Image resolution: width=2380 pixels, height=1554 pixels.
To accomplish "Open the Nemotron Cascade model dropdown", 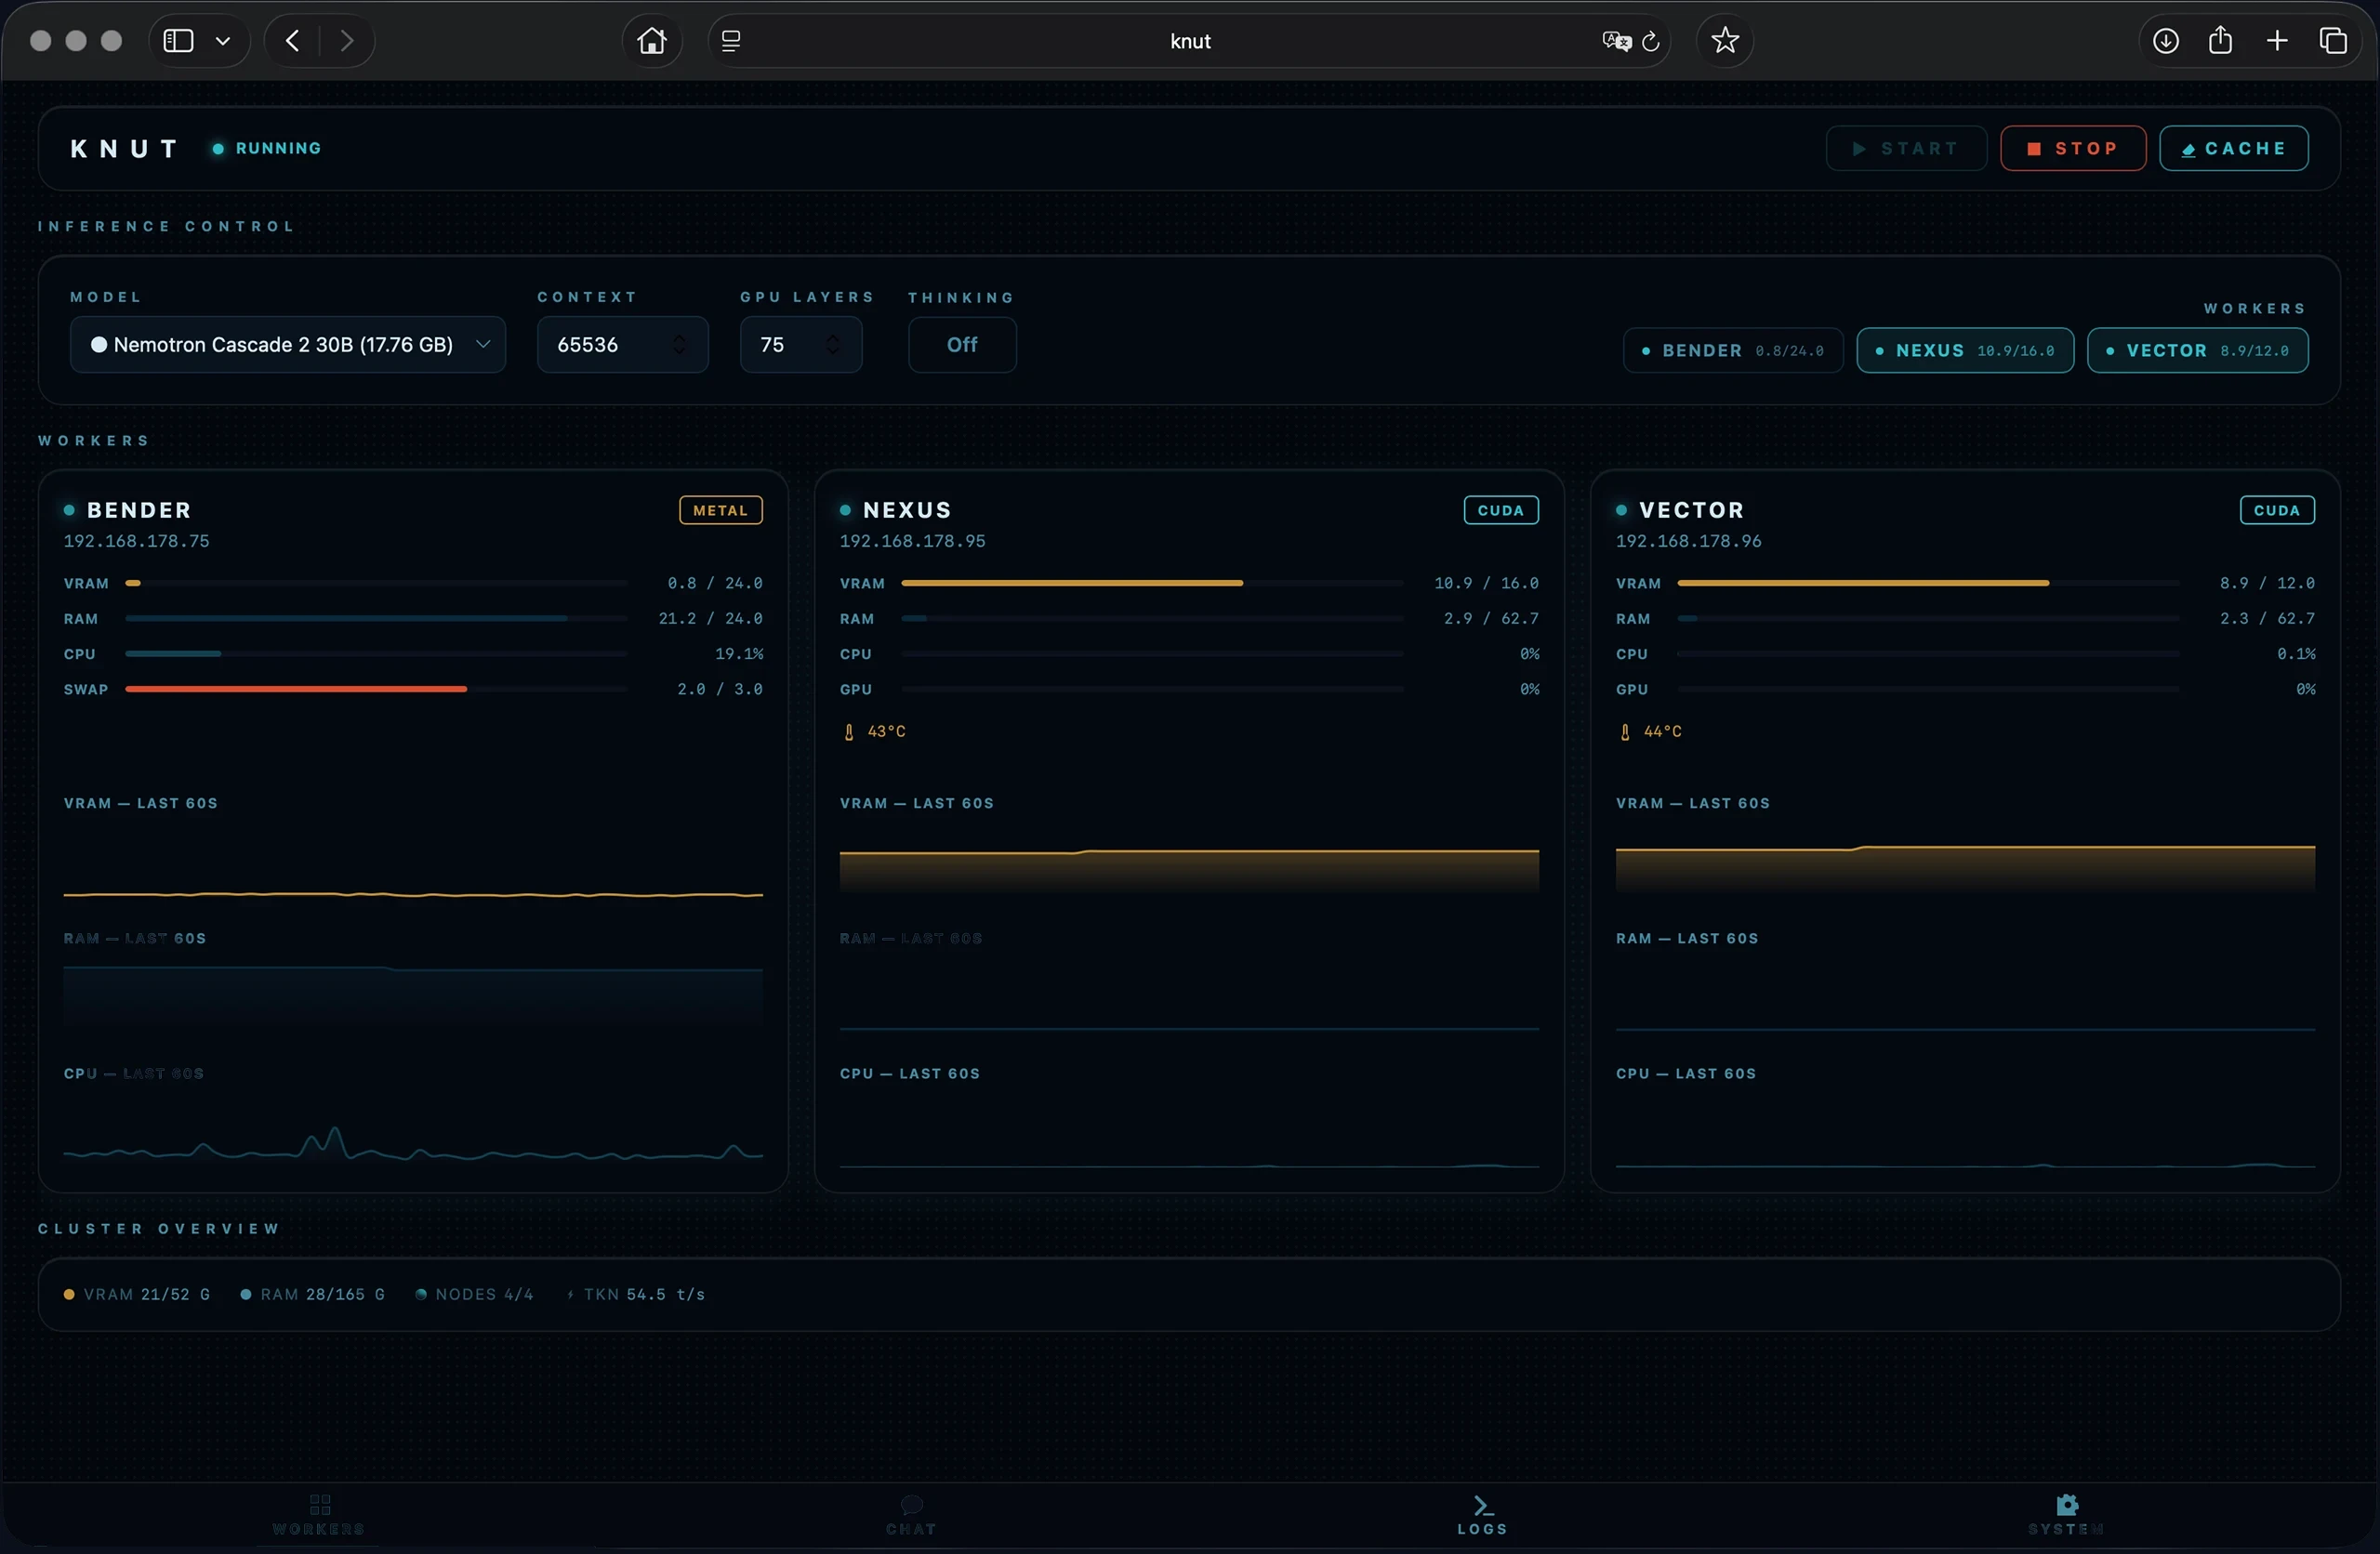I will (x=287, y=344).
